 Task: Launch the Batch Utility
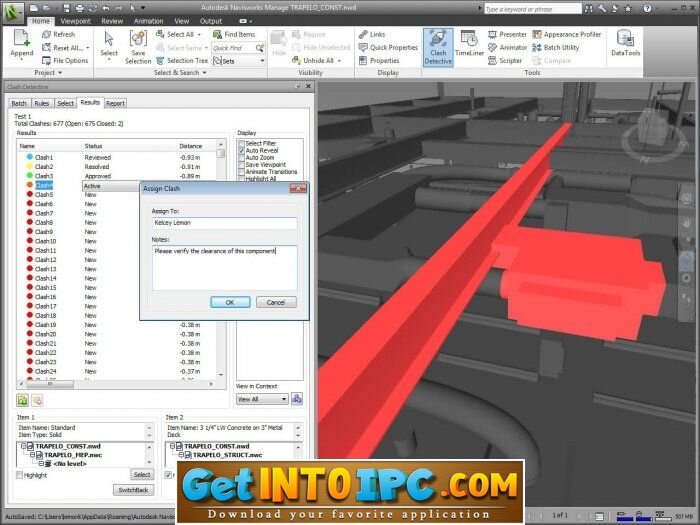tap(556, 47)
